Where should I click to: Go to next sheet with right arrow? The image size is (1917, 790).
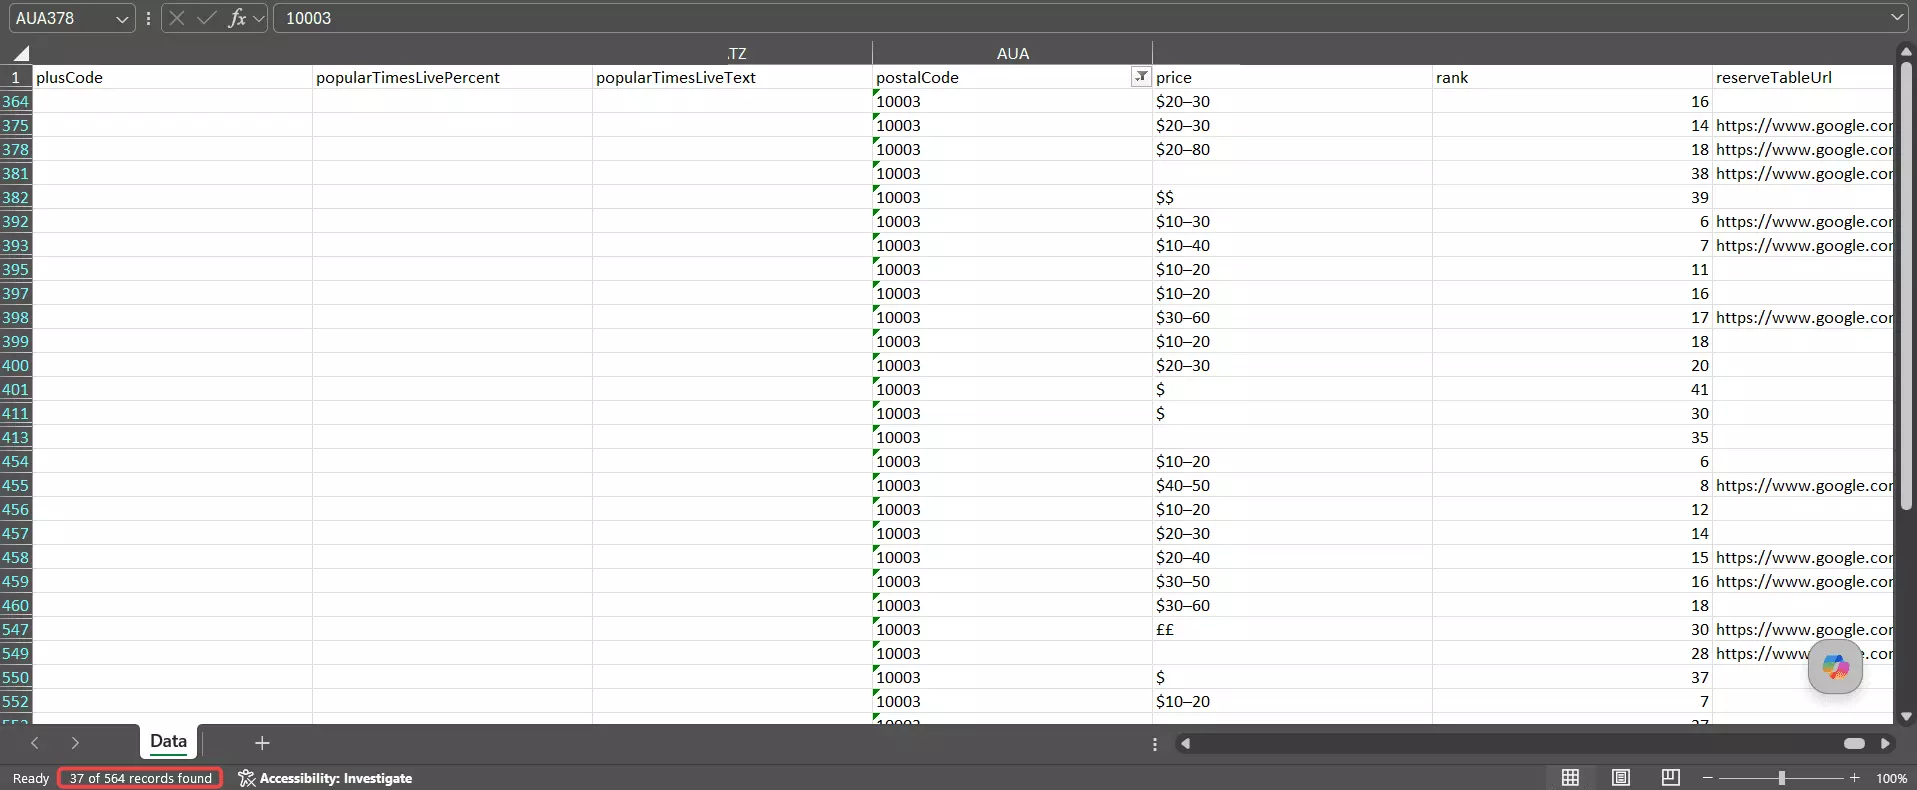75,743
